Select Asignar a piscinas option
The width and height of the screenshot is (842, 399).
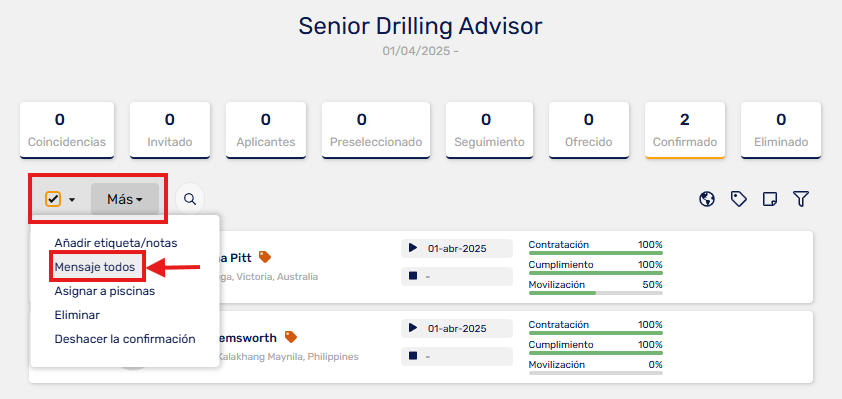pos(105,291)
